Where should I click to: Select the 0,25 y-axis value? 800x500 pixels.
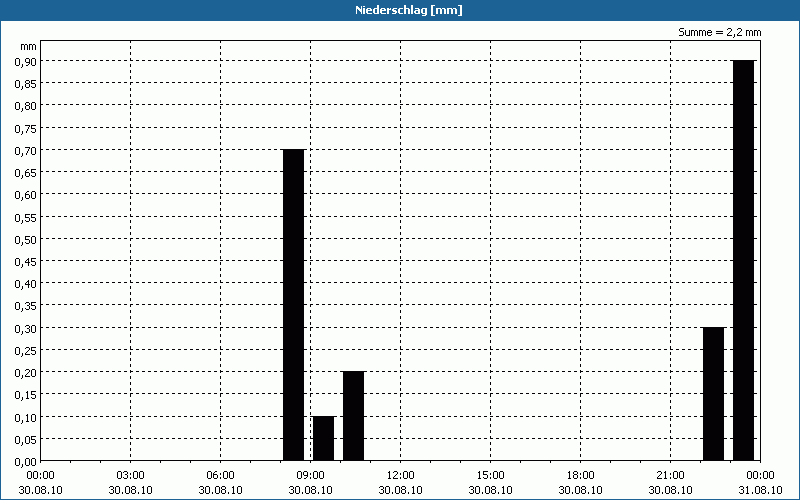[x=26, y=351]
